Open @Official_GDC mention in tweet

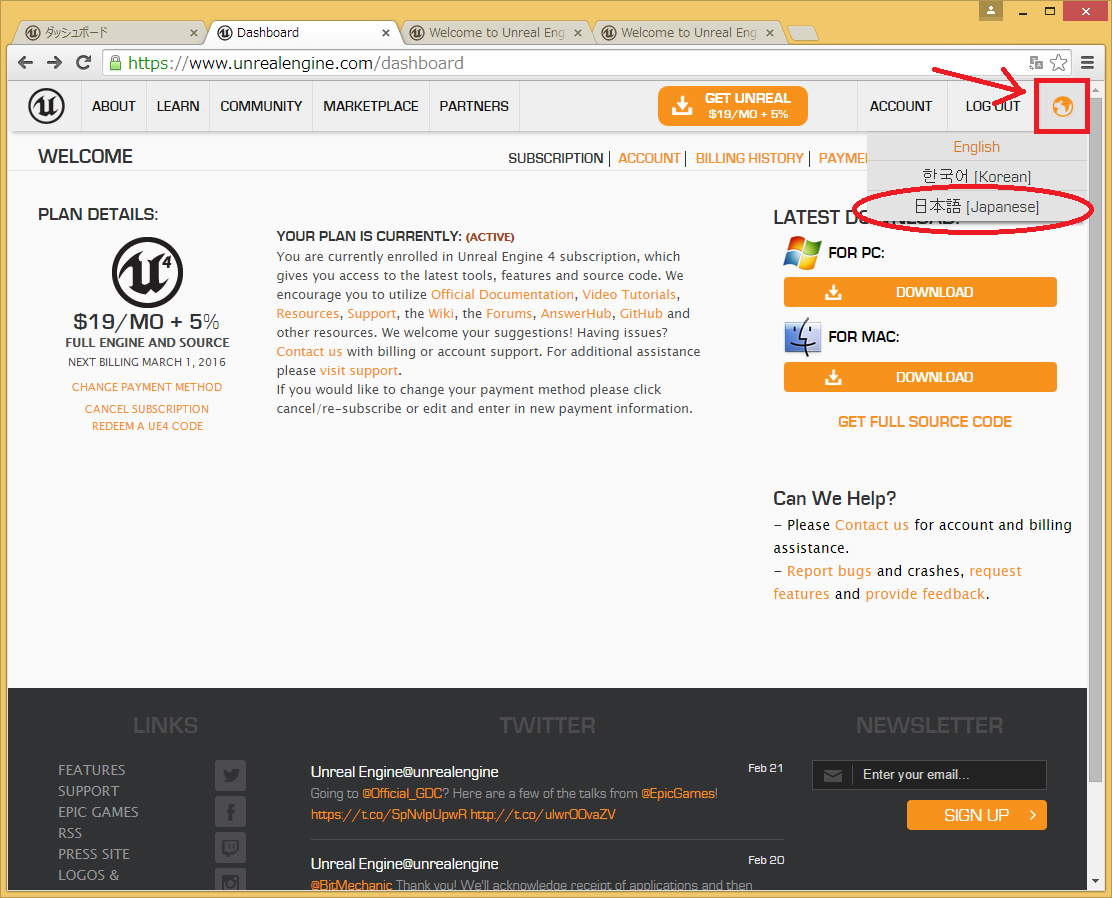(x=402, y=794)
